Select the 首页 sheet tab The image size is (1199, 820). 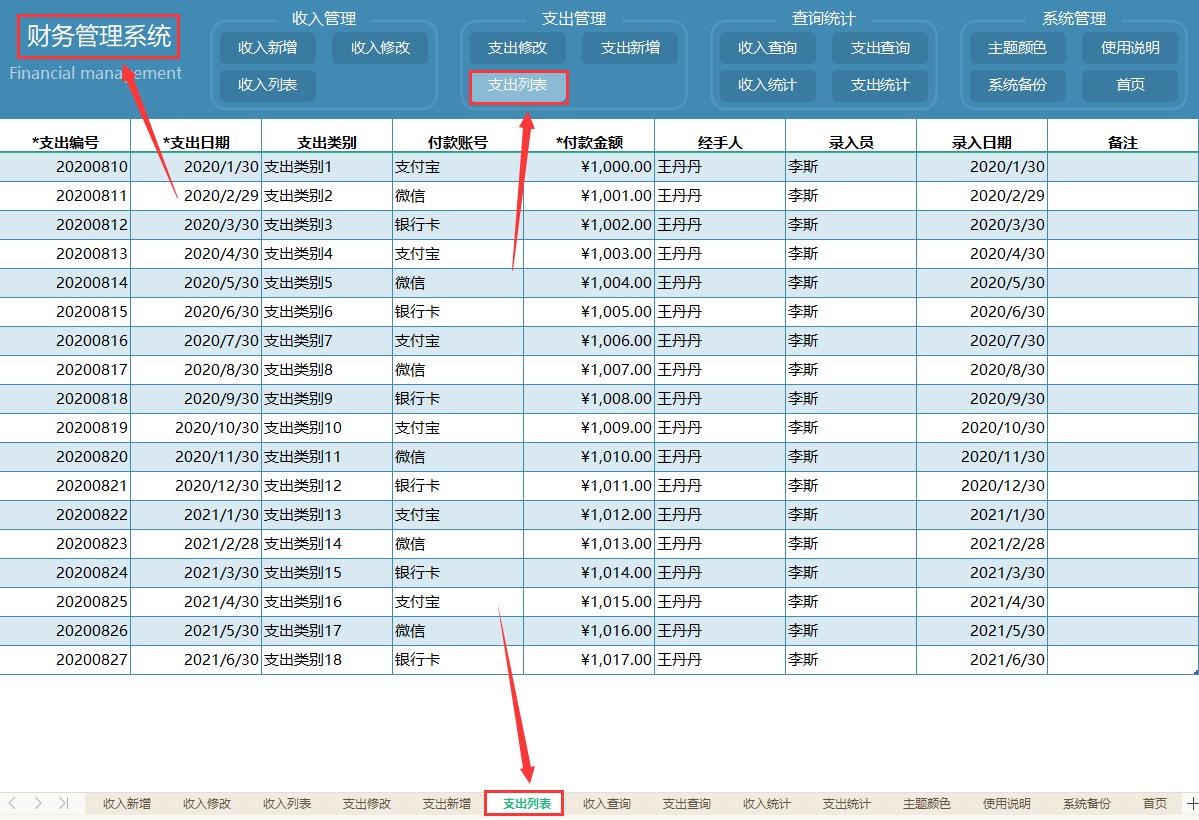click(x=1155, y=803)
